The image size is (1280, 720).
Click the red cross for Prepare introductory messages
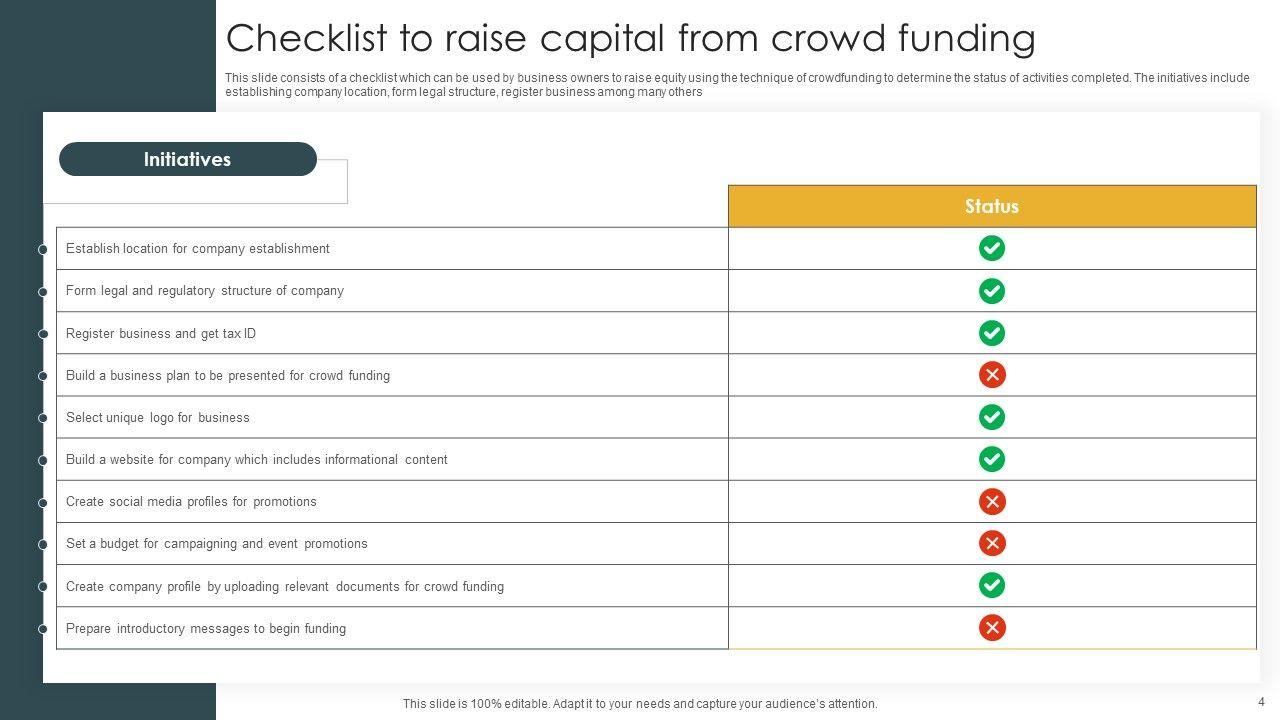click(x=991, y=628)
